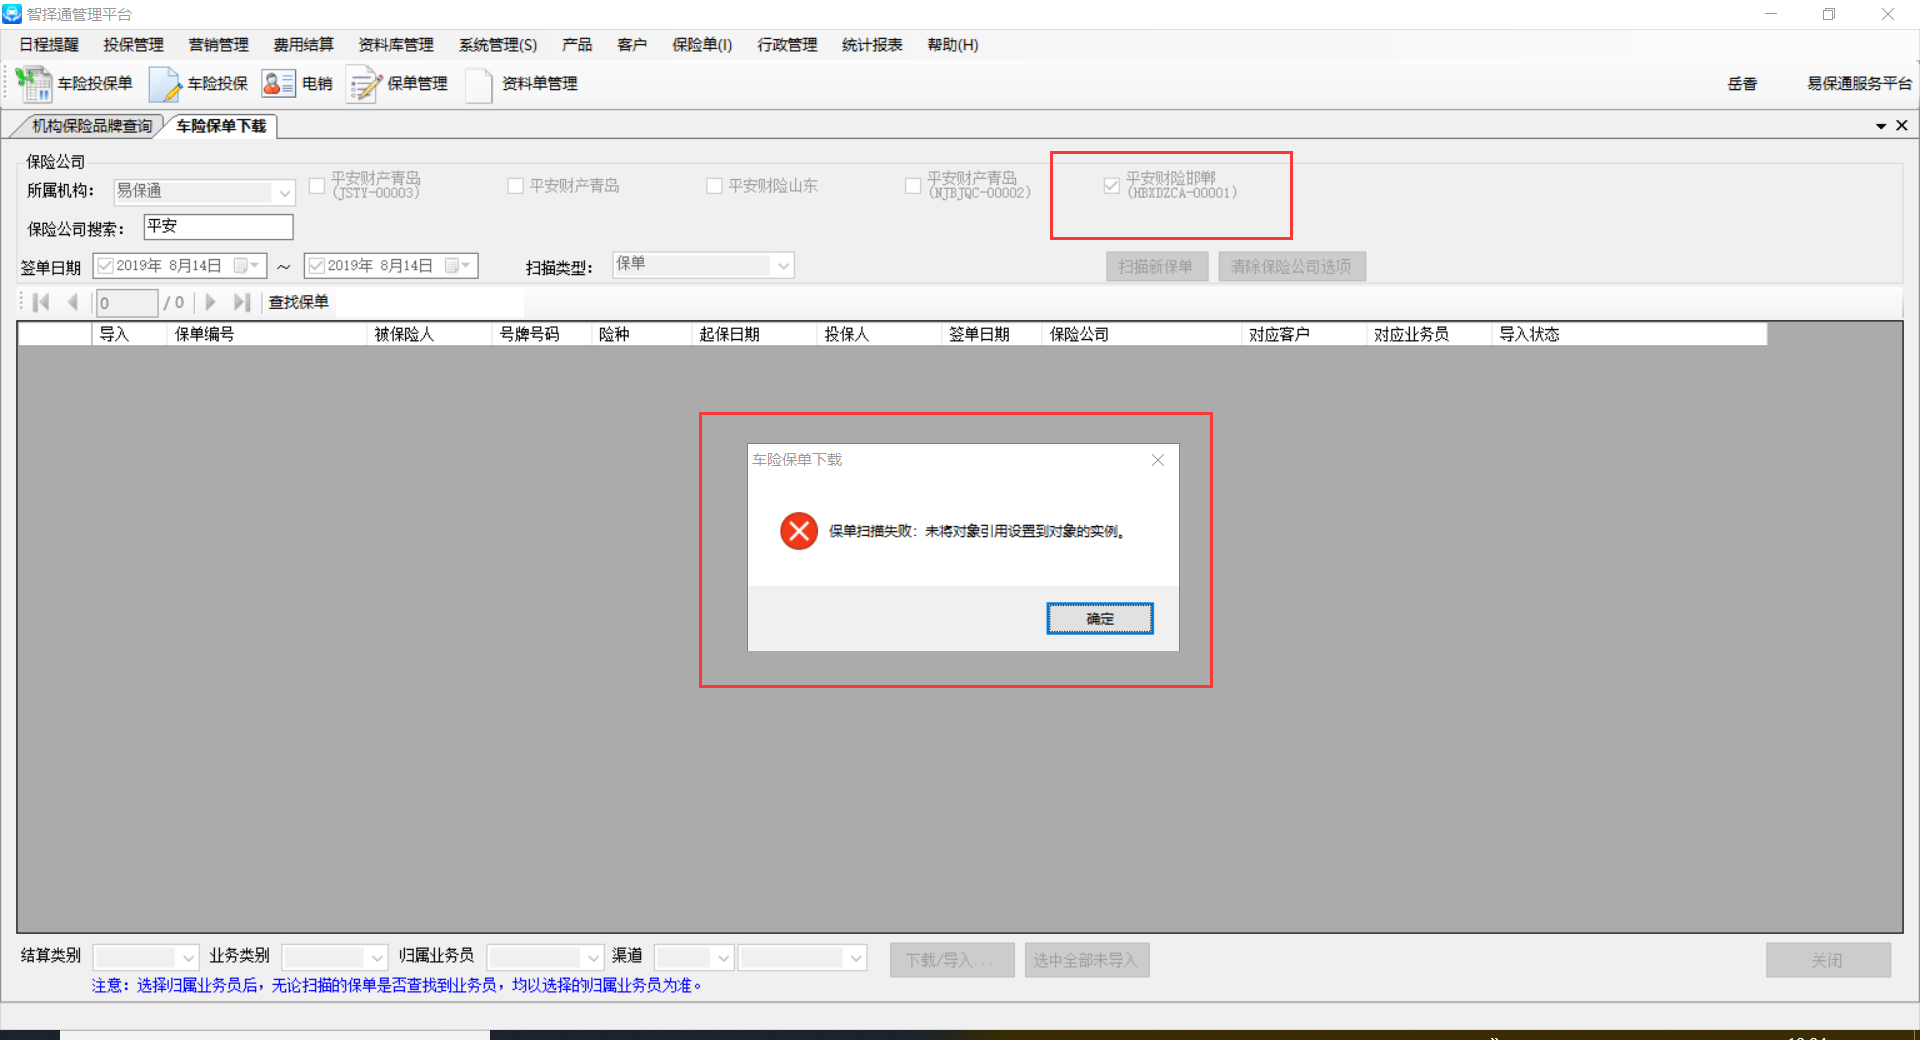The height and width of the screenshot is (1040, 1920).
Task: Toggle 平安财产青岛 (JSTY-00003) checkbox
Action: click(317, 186)
